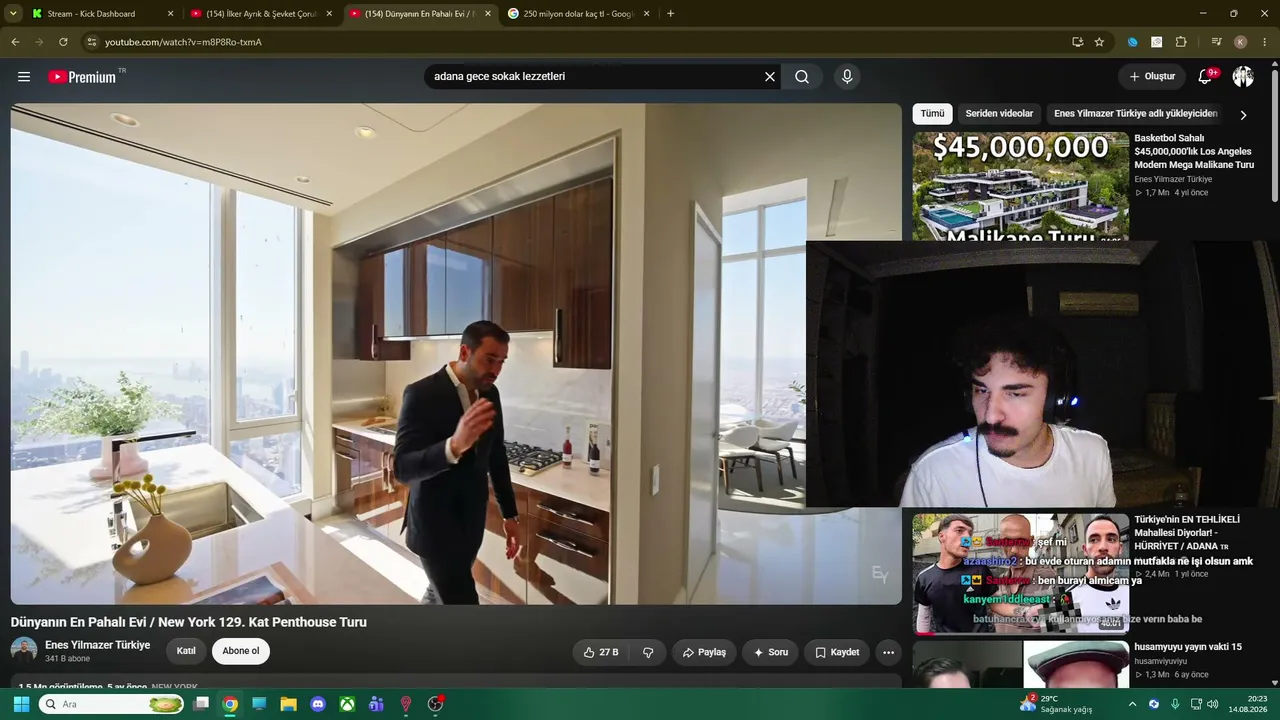Open husamyuyu yayın vakti 15 video title
Screen dimensions: 1280x720
click(x=1188, y=647)
